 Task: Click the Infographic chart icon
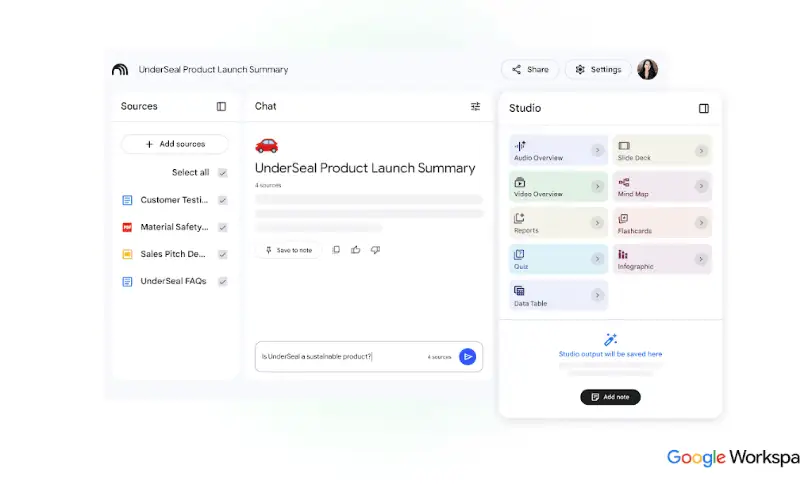(x=623, y=254)
